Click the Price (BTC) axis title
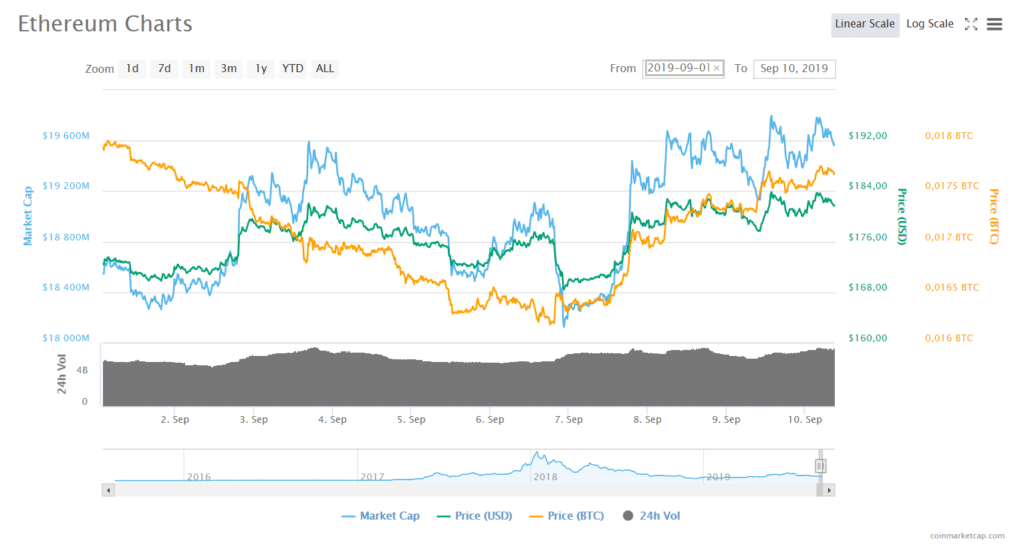Viewport: 1024px width, 555px height. 994,216
